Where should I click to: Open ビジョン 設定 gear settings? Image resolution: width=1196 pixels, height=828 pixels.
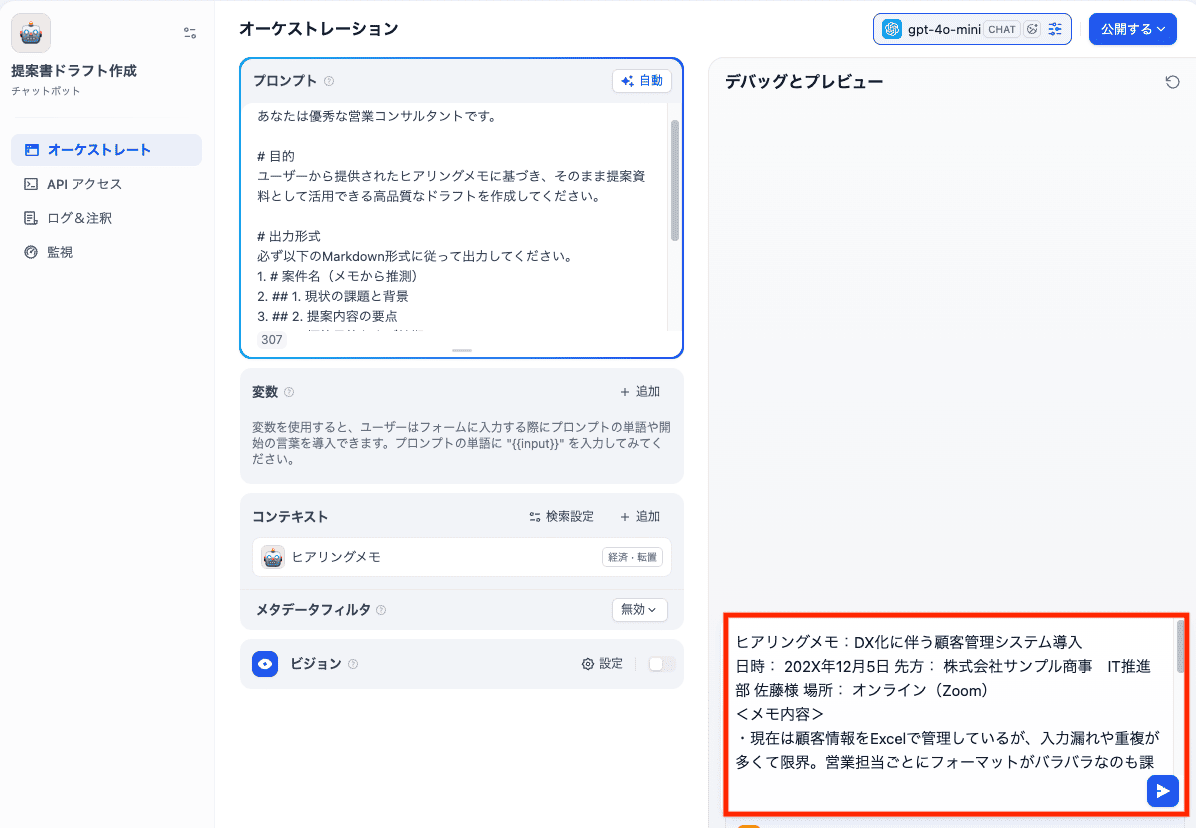coord(603,664)
